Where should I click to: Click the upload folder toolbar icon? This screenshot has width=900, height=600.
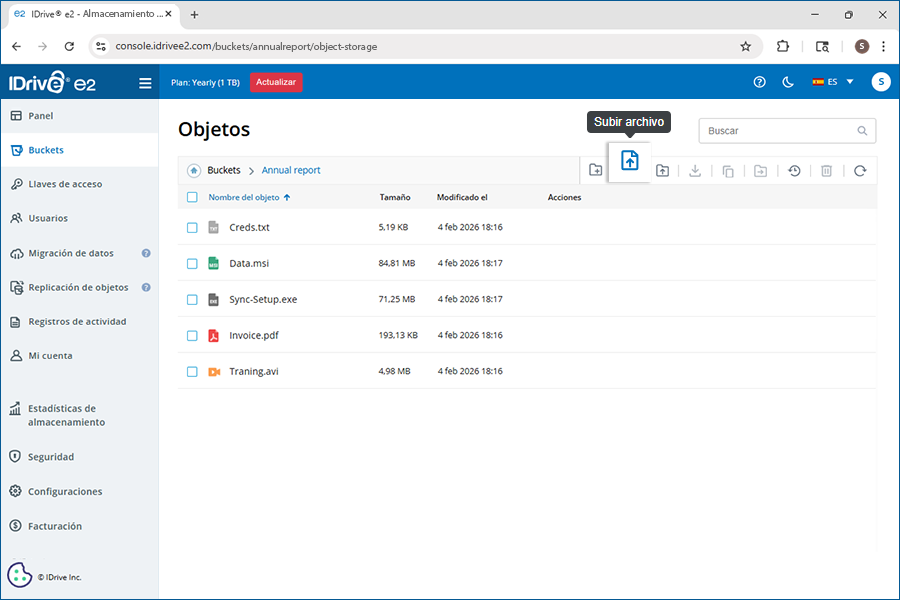(x=662, y=171)
